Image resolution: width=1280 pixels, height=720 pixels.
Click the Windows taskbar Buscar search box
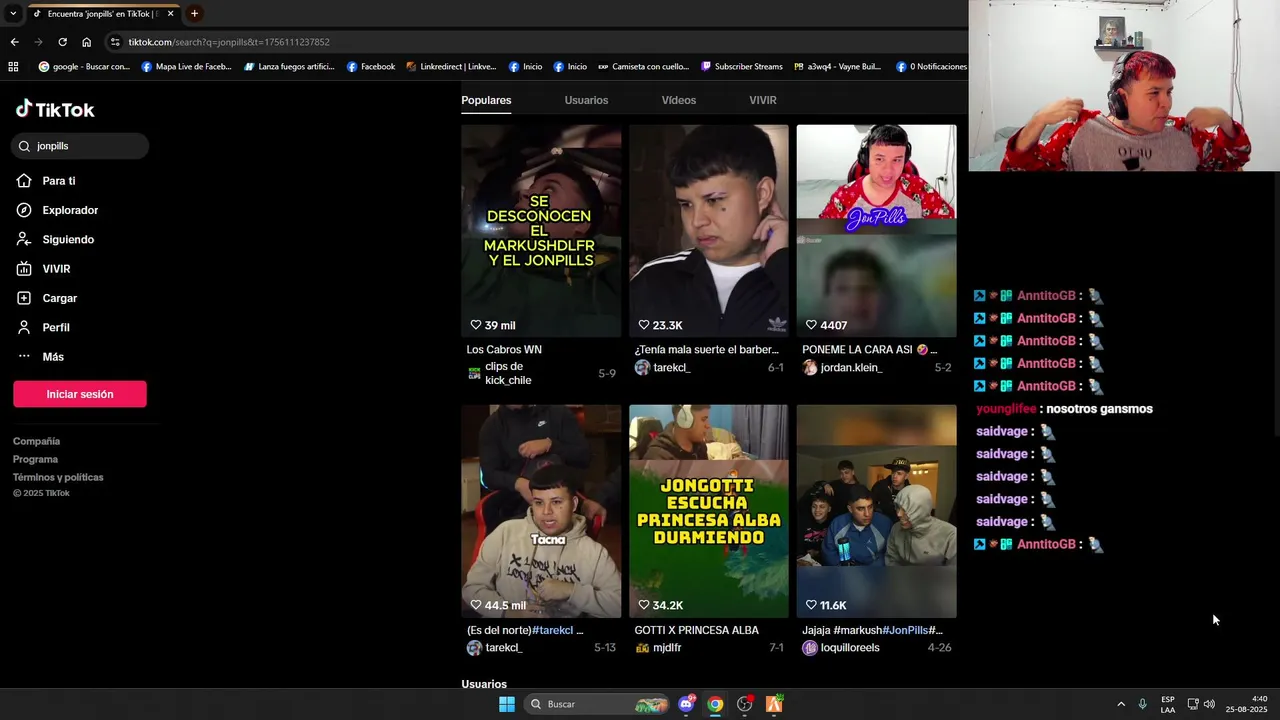coord(595,704)
